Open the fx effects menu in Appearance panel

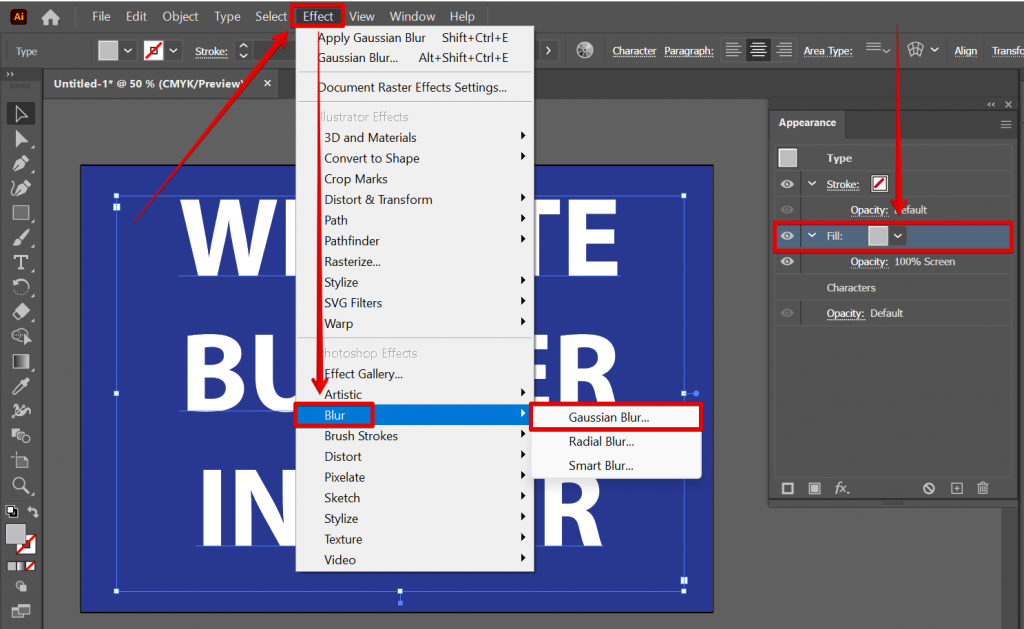click(x=840, y=487)
